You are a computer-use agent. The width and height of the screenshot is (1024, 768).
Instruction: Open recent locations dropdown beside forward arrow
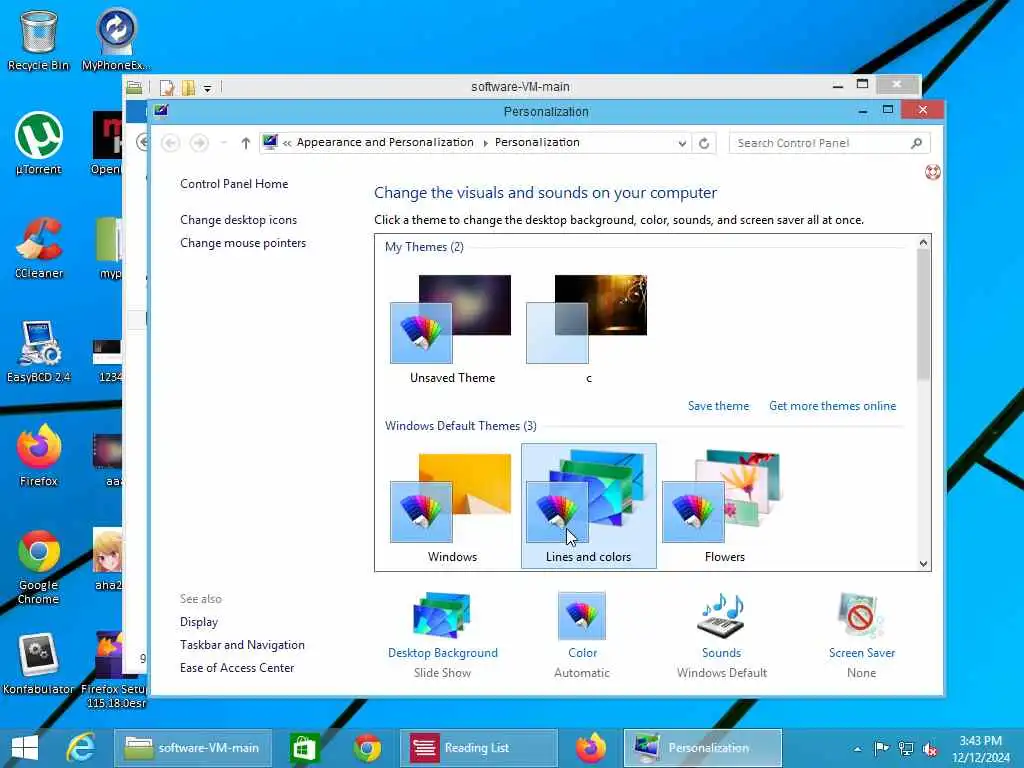click(x=223, y=143)
